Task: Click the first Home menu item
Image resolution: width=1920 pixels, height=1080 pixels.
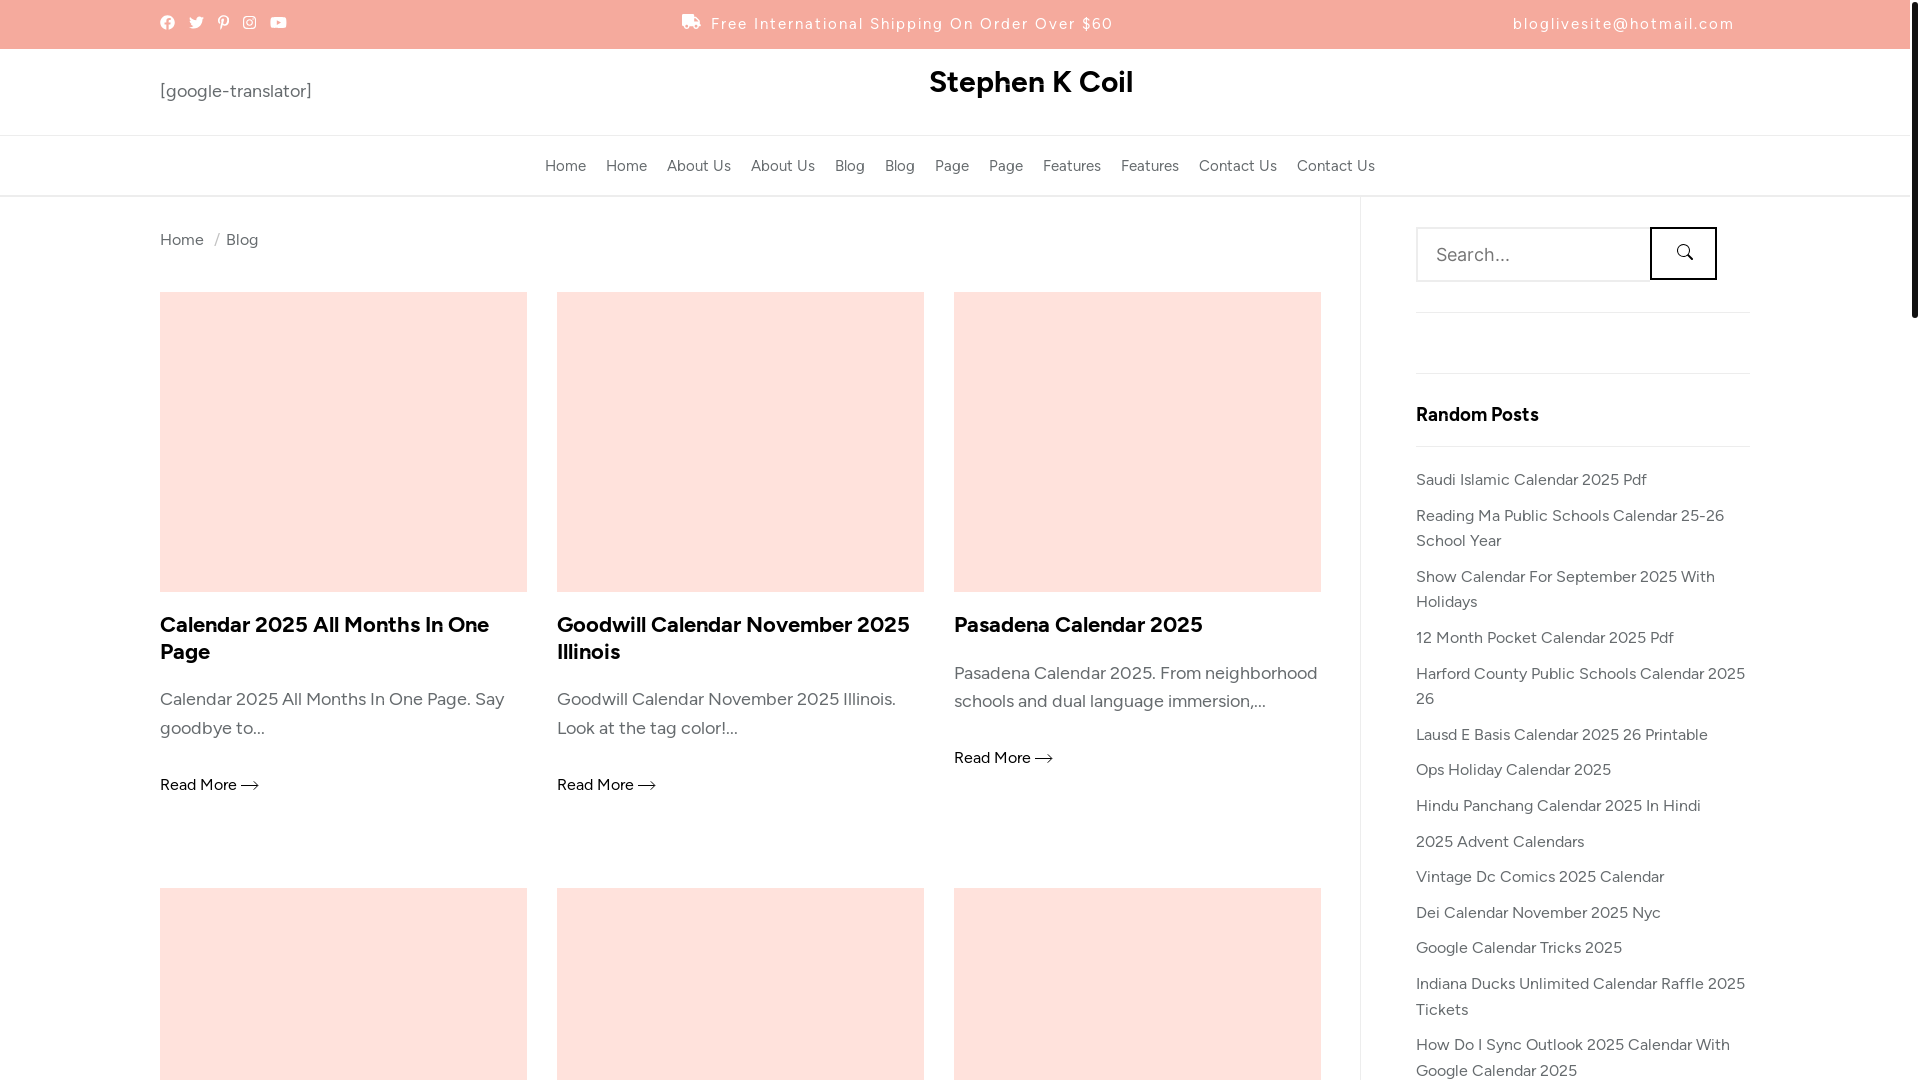Action: 565,166
